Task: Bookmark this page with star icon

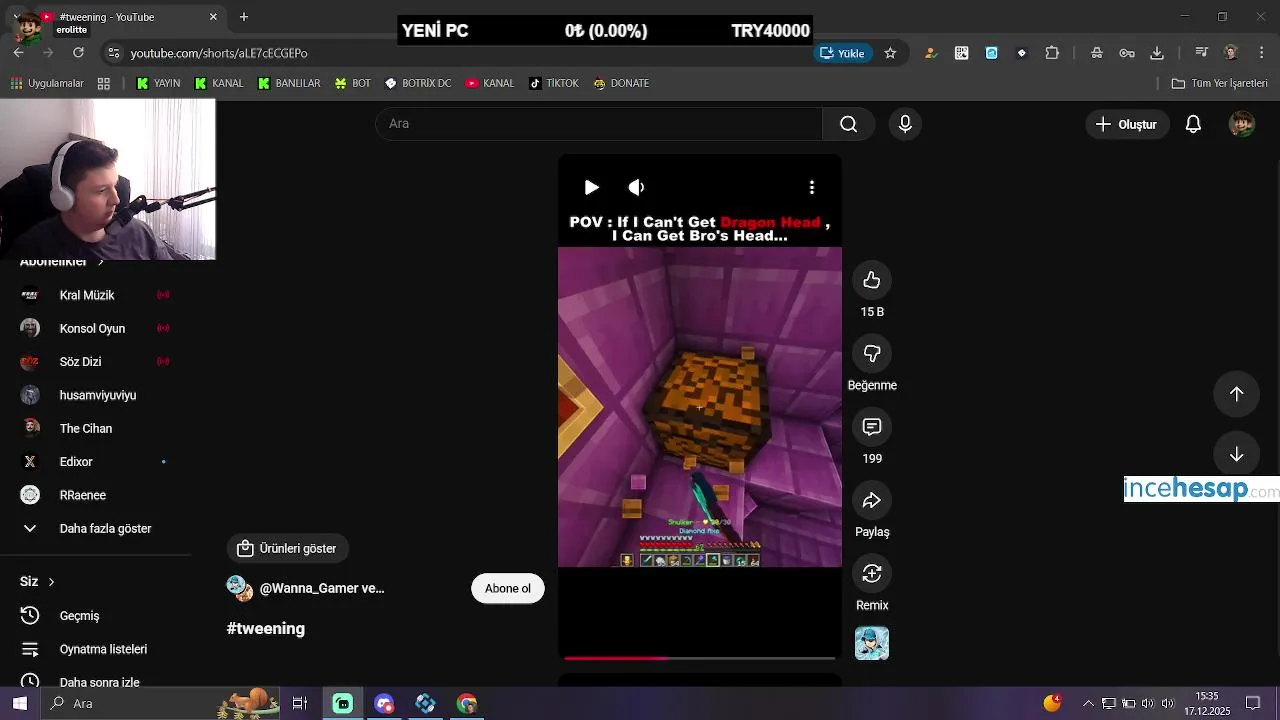Action: click(890, 53)
